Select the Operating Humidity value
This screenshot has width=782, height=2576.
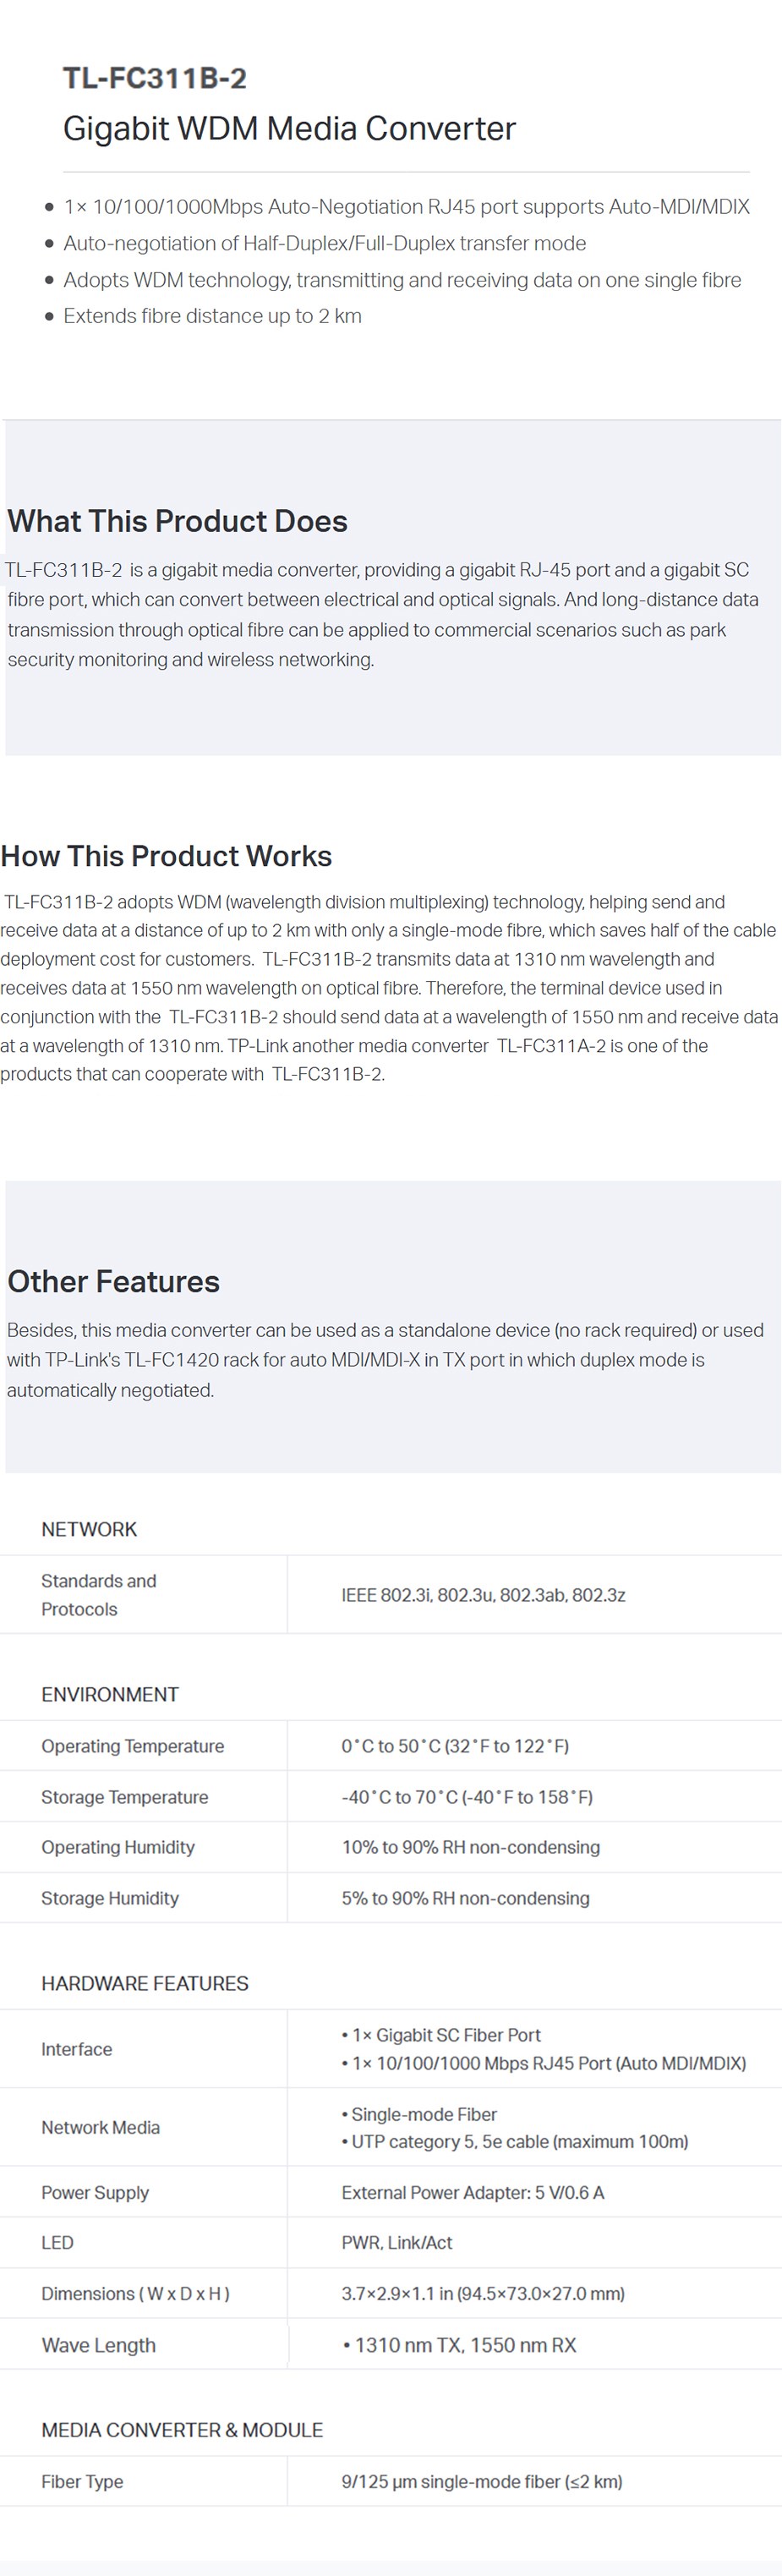[x=471, y=1847]
